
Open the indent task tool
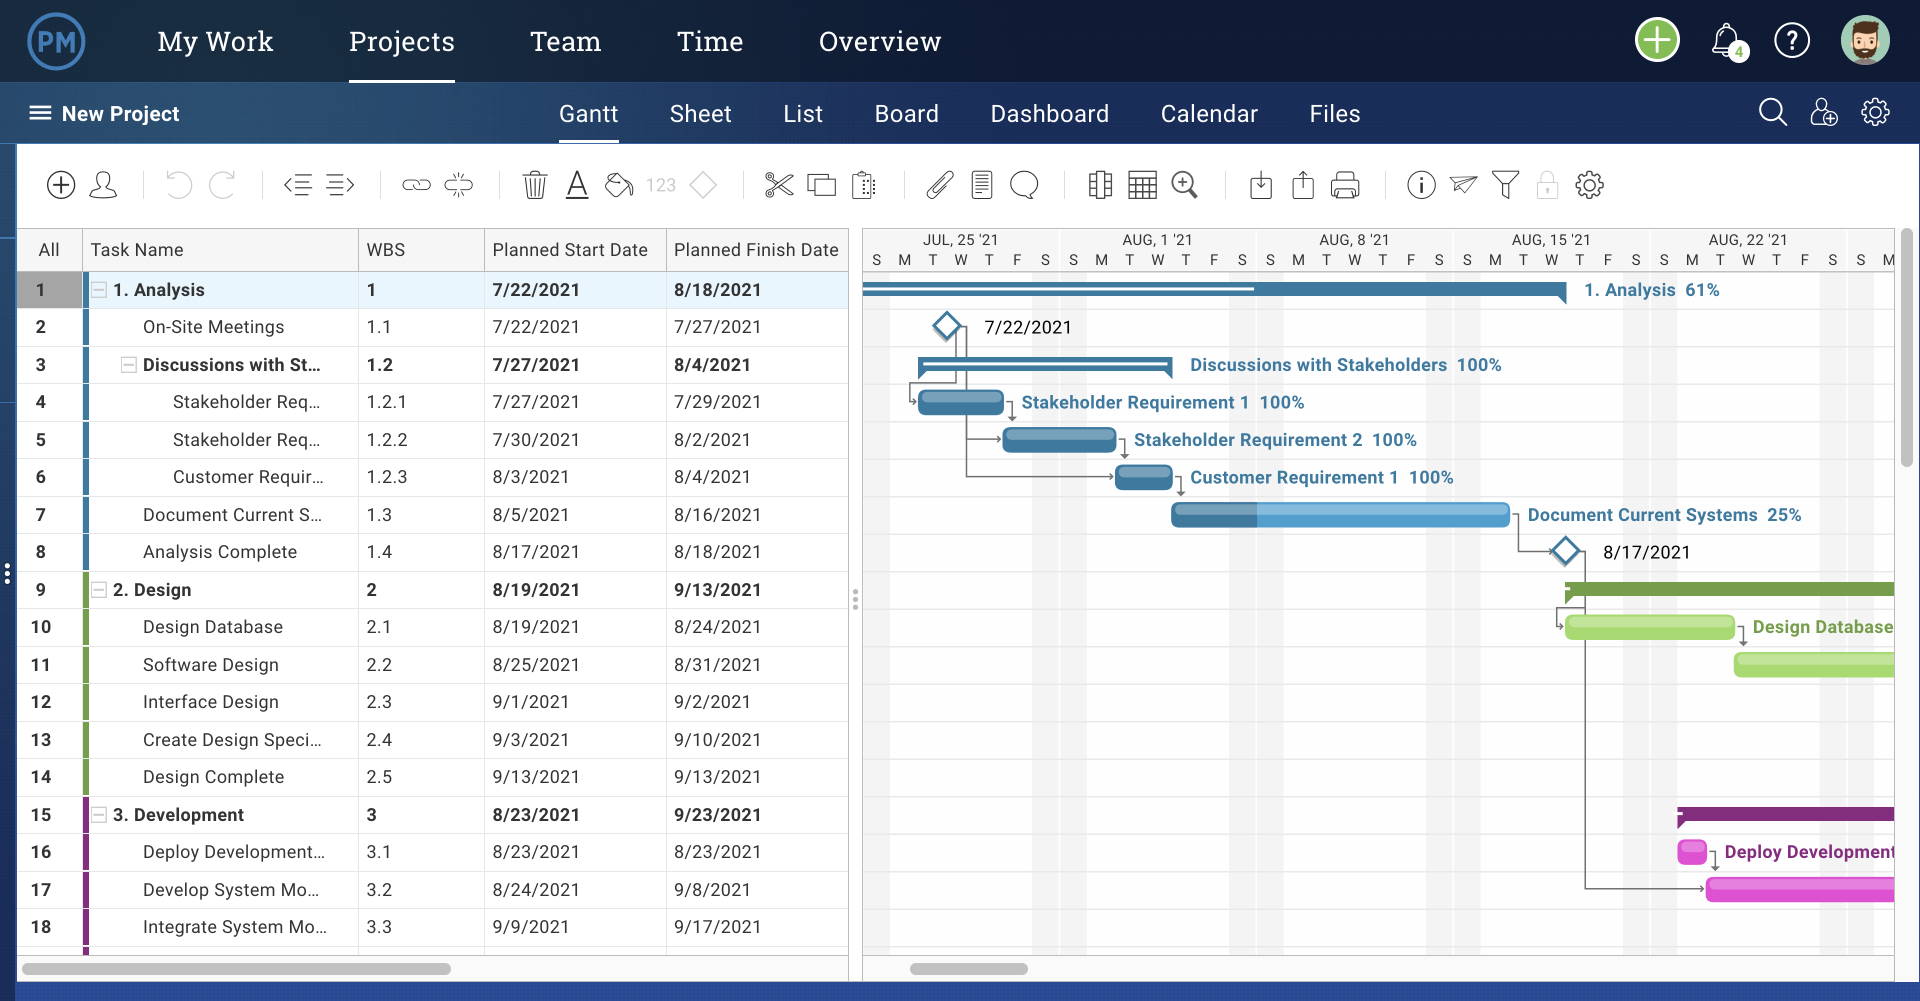click(340, 184)
